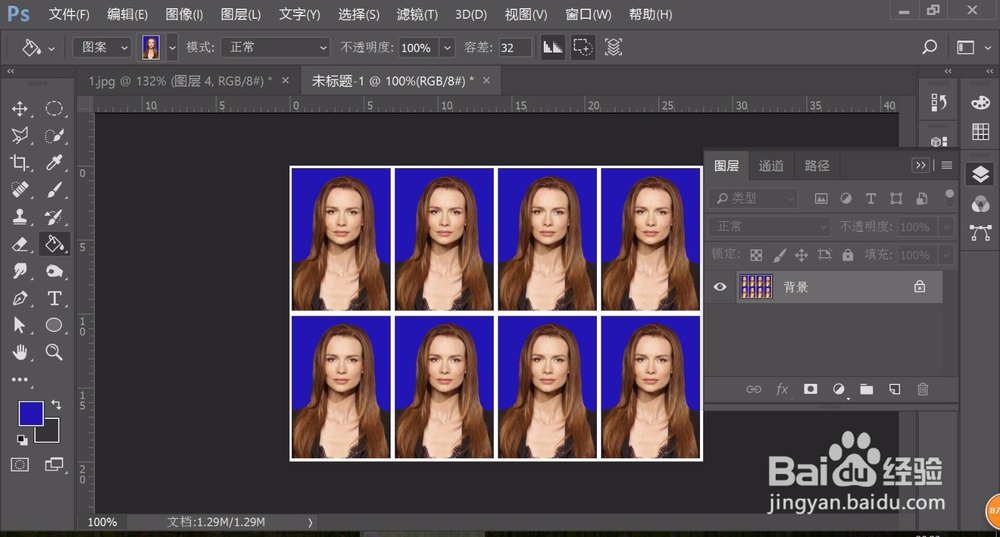Image resolution: width=1000 pixels, height=537 pixels.
Task: Swap foreground and background colors
Action: click(x=56, y=404)
